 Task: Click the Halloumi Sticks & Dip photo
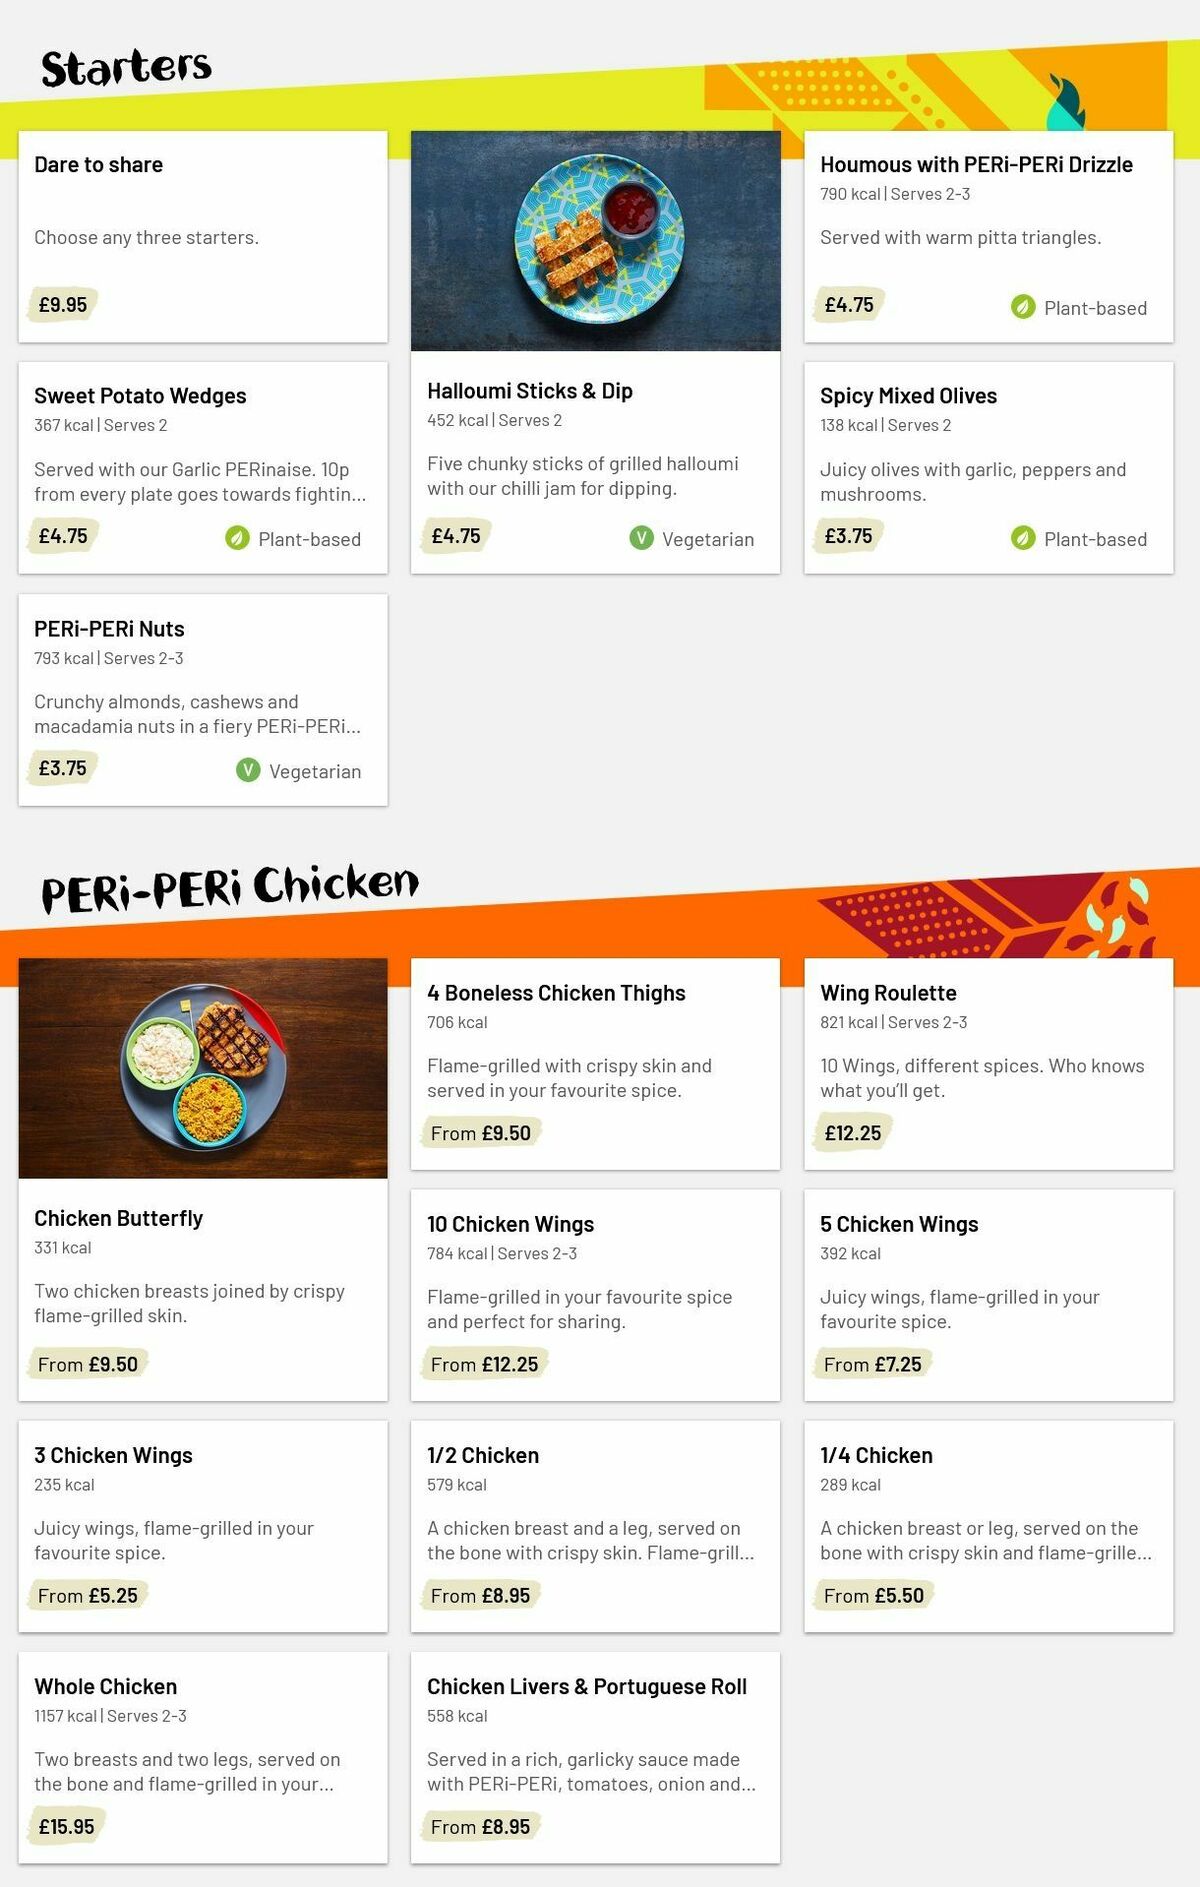pyautogui.click(x=597, y=241)
